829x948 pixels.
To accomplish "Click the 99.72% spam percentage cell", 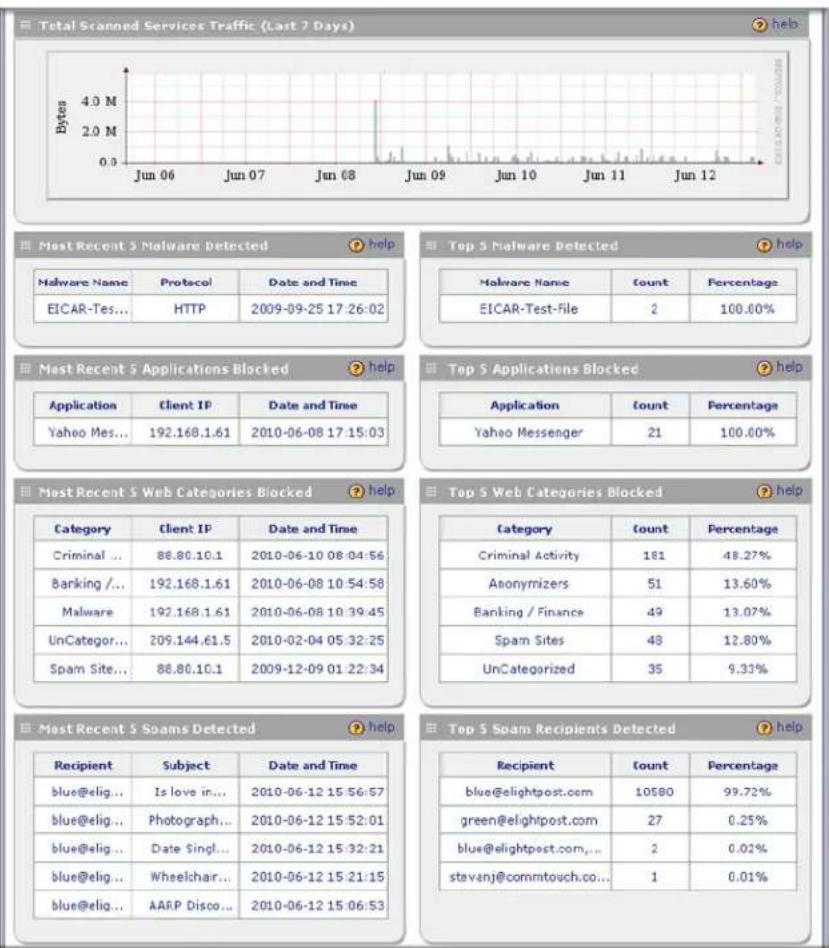I will coord(747,792).
